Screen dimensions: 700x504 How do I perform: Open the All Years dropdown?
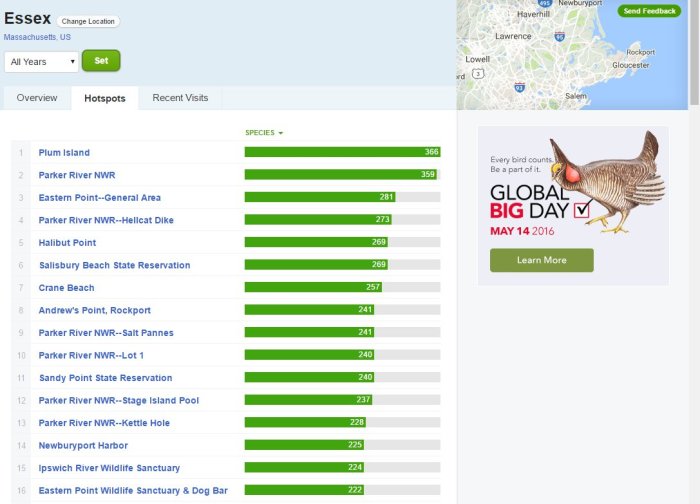pyautogui.click(x=41, y=62)
